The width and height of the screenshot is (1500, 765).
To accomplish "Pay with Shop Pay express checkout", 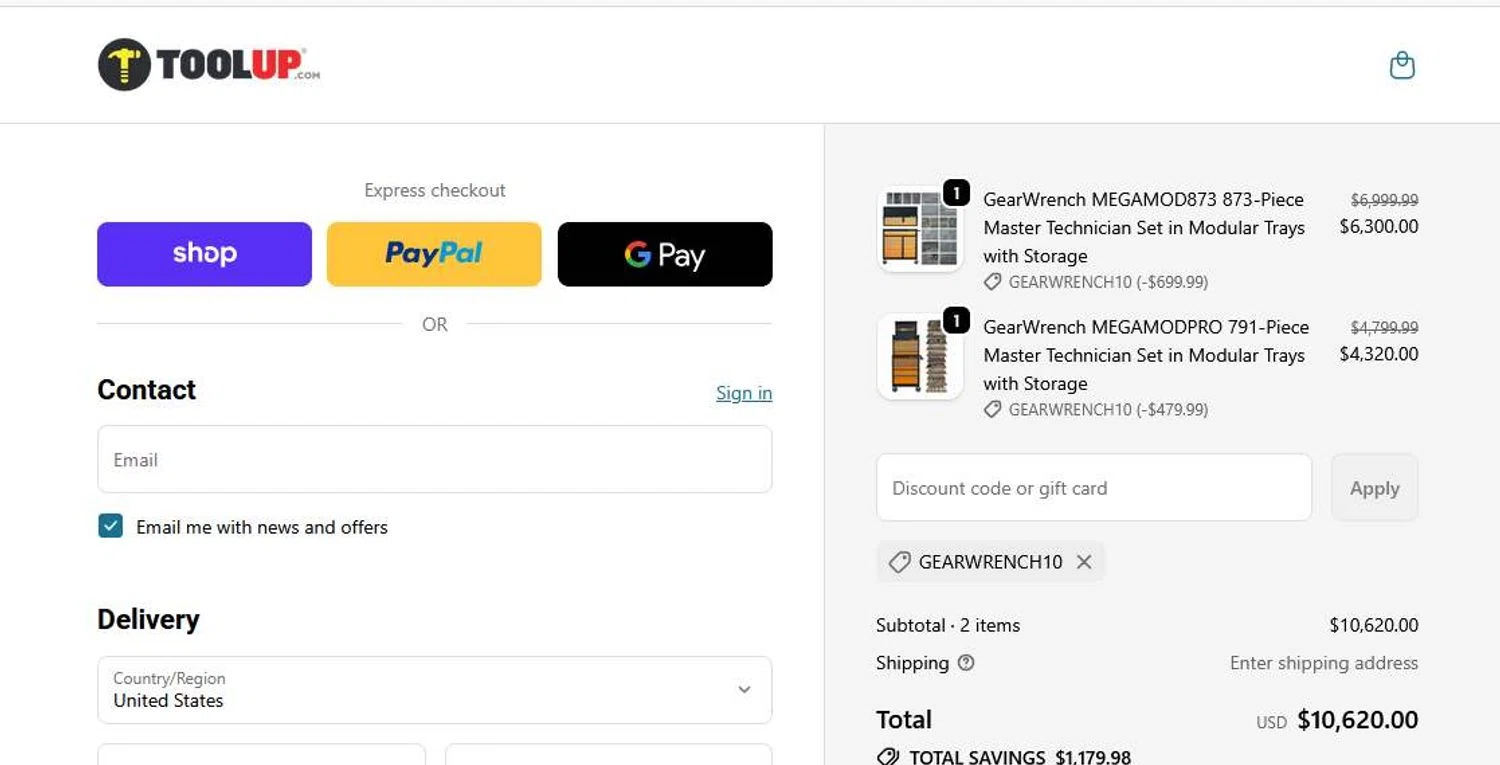I will [x=204, y=254].
